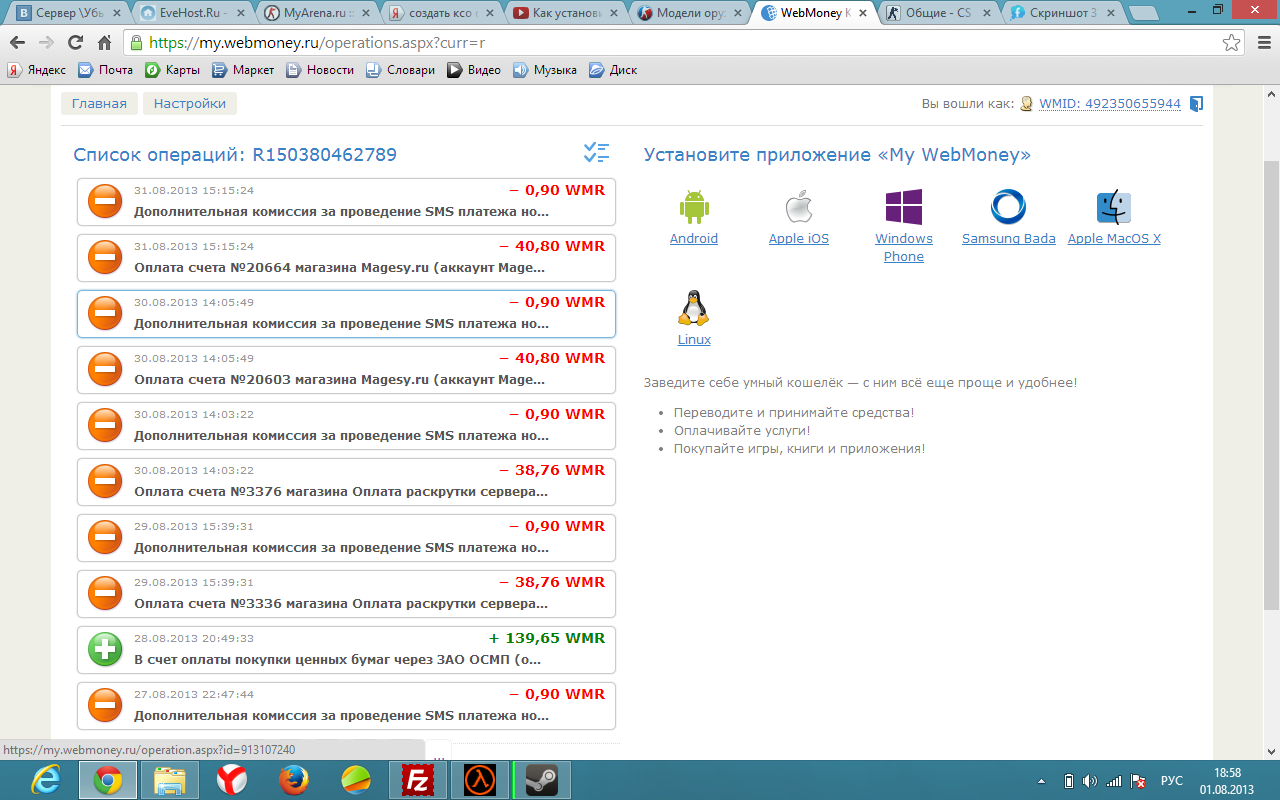
Task: Open the Apple iOS text link
Action: point(799,239)
